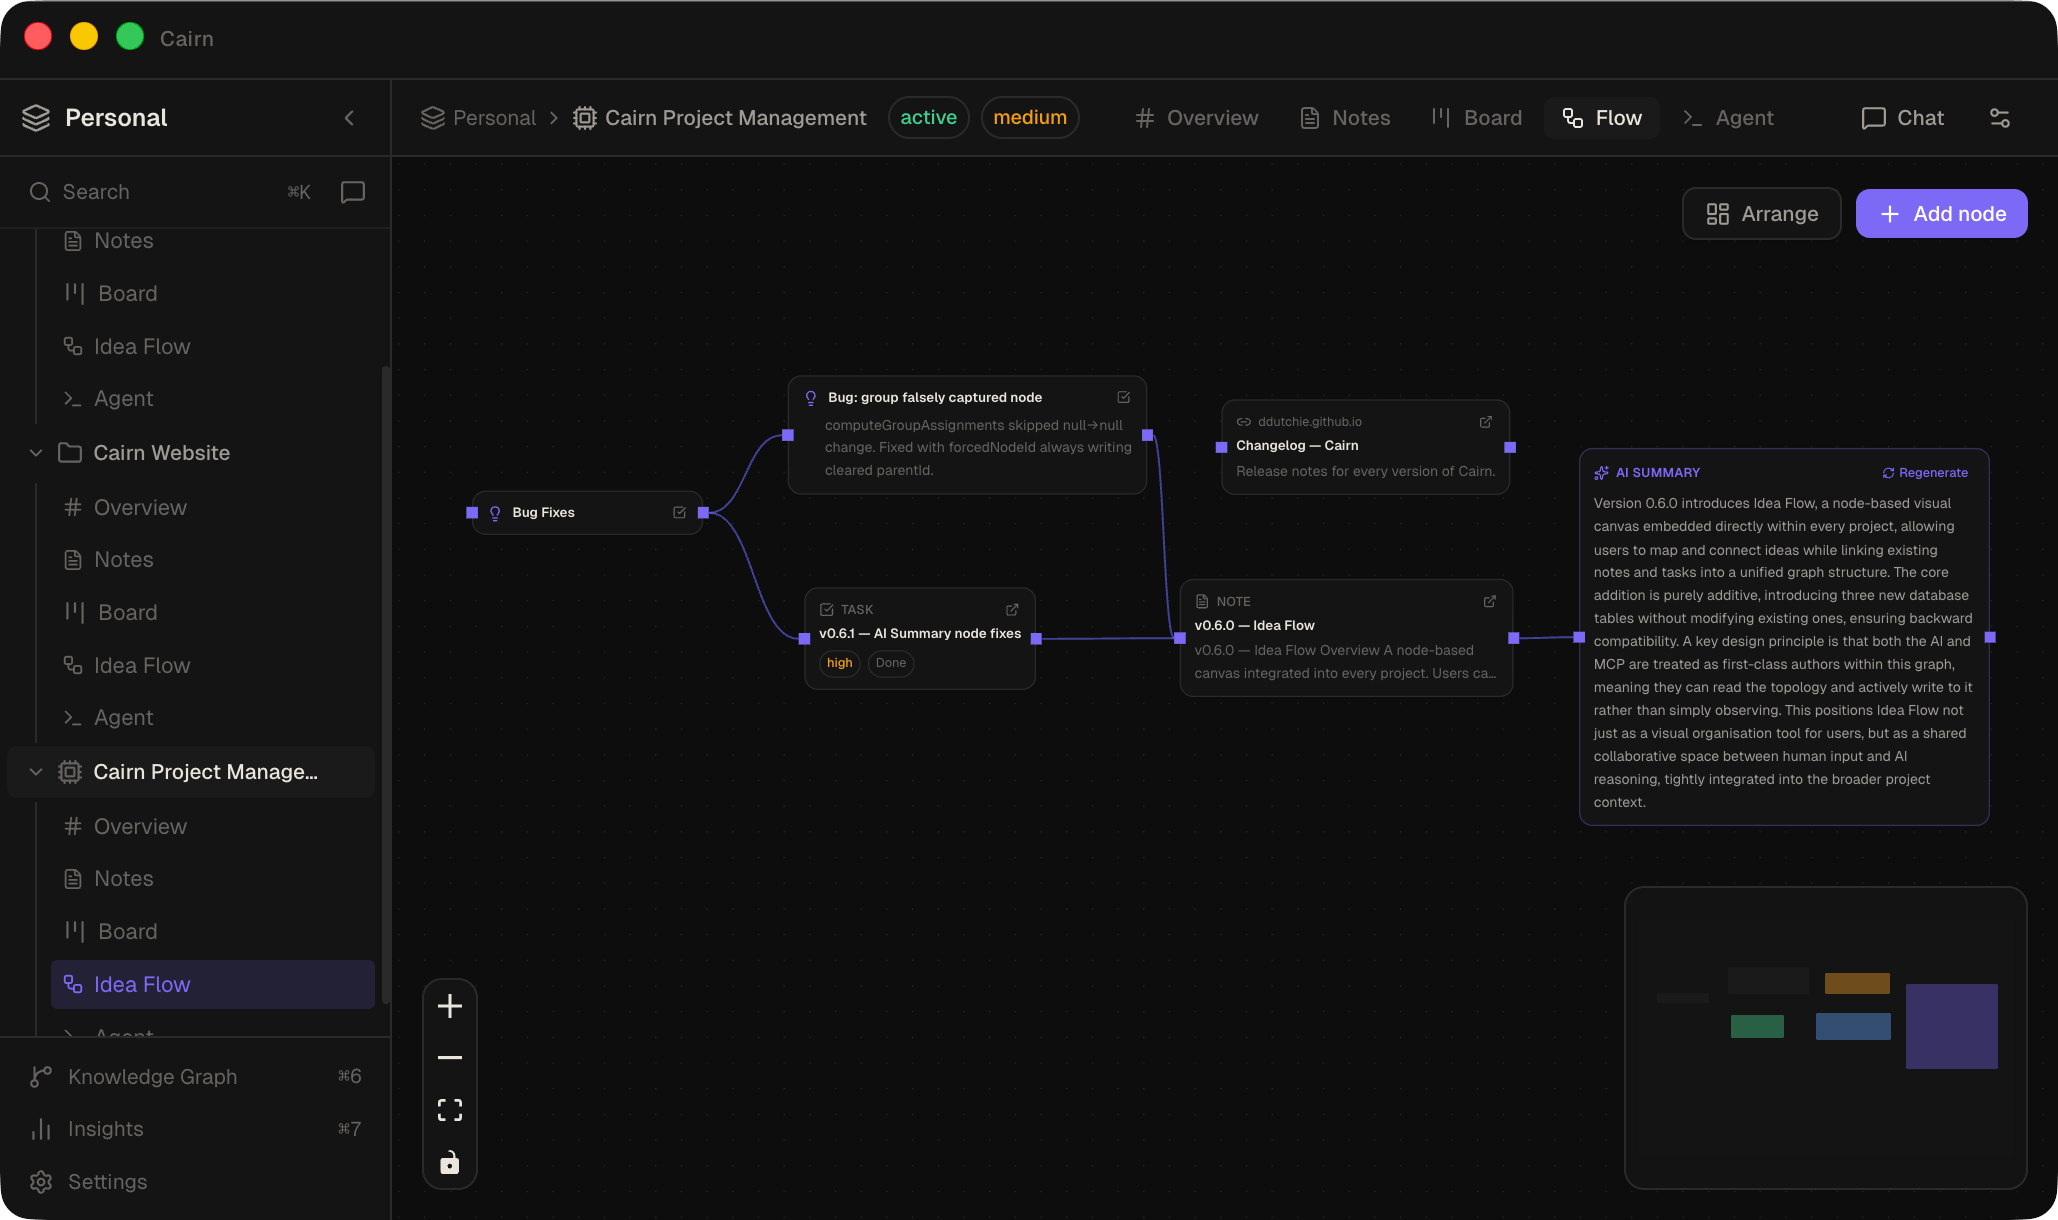Click the Bug Fixes node output handle
This screenshot has height=1220, width=2058.
pos(703,513)
